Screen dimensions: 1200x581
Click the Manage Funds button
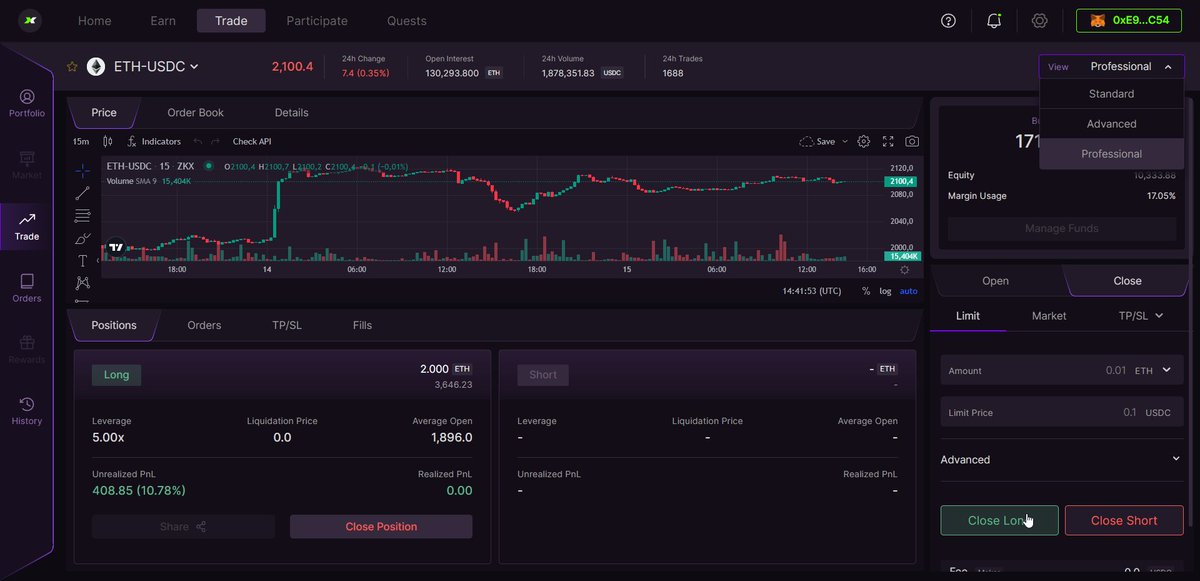point(1062,229)
